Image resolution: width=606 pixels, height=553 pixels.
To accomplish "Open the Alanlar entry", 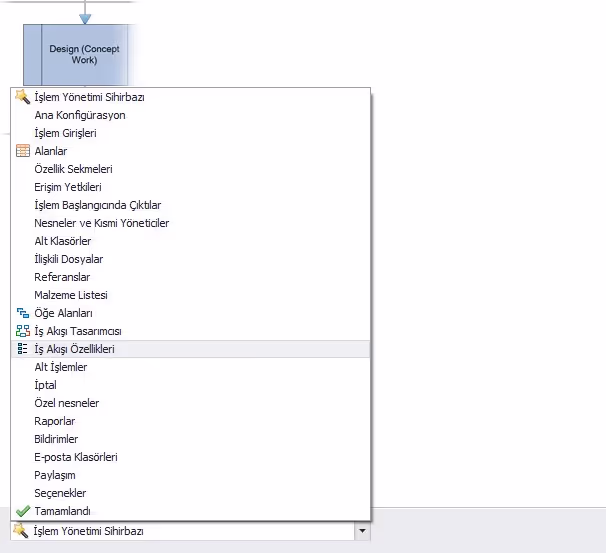I will (191, 151).
